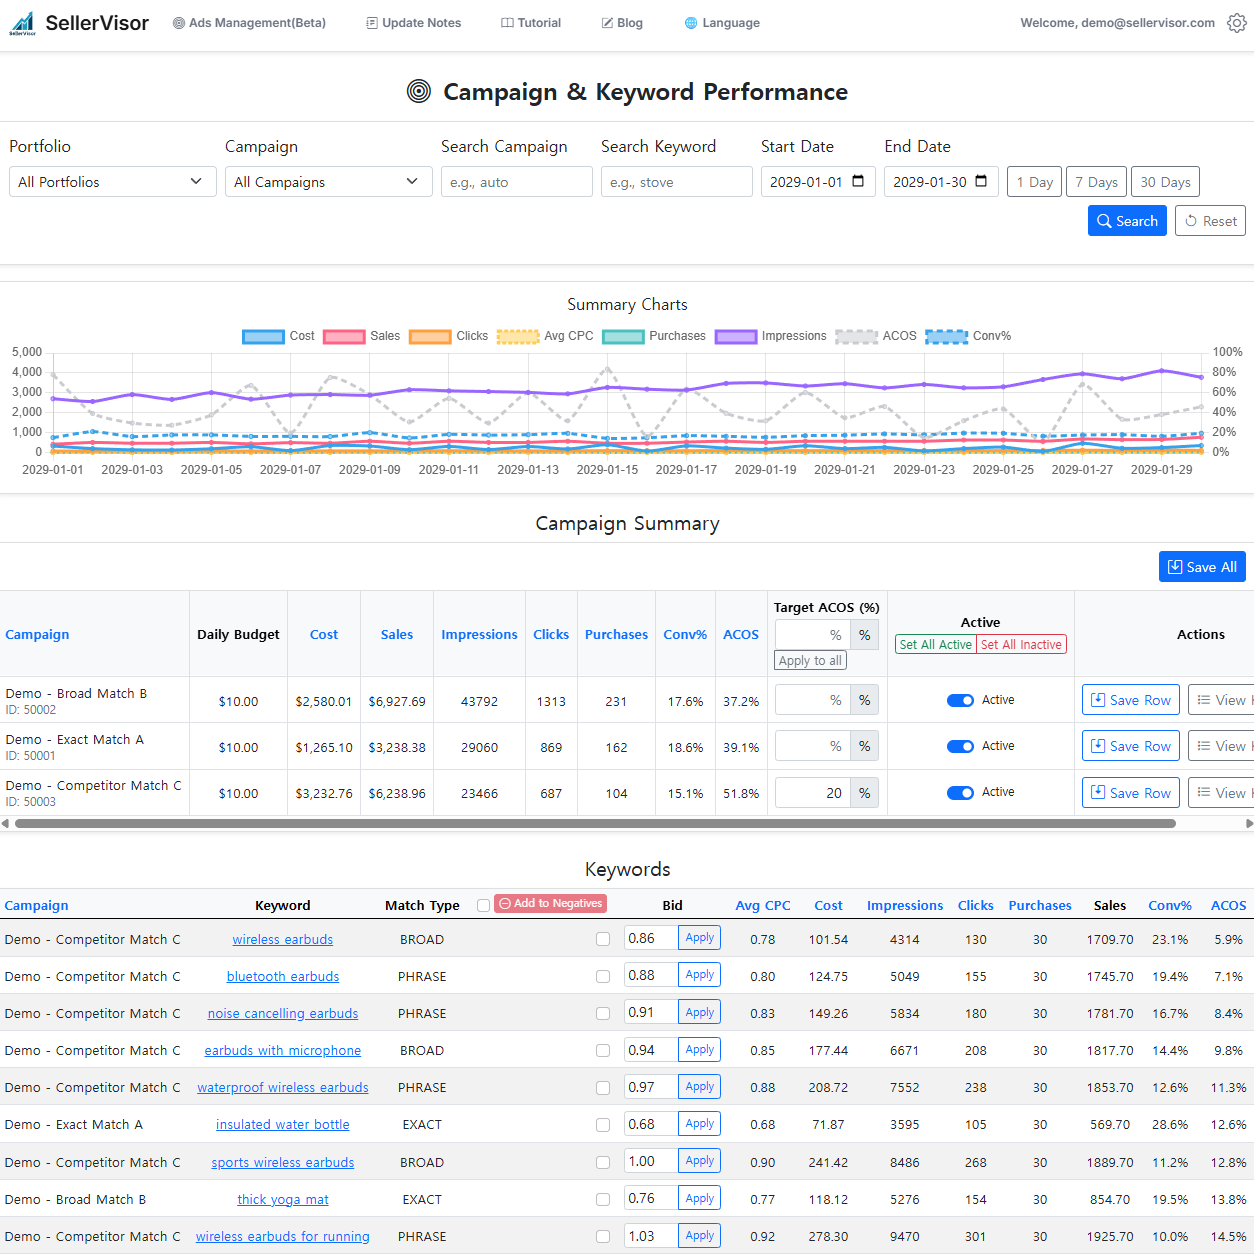The image size is (1254, 1258).
Task: Expand the All Campaigns dropdown
Action: pos(329,182)
